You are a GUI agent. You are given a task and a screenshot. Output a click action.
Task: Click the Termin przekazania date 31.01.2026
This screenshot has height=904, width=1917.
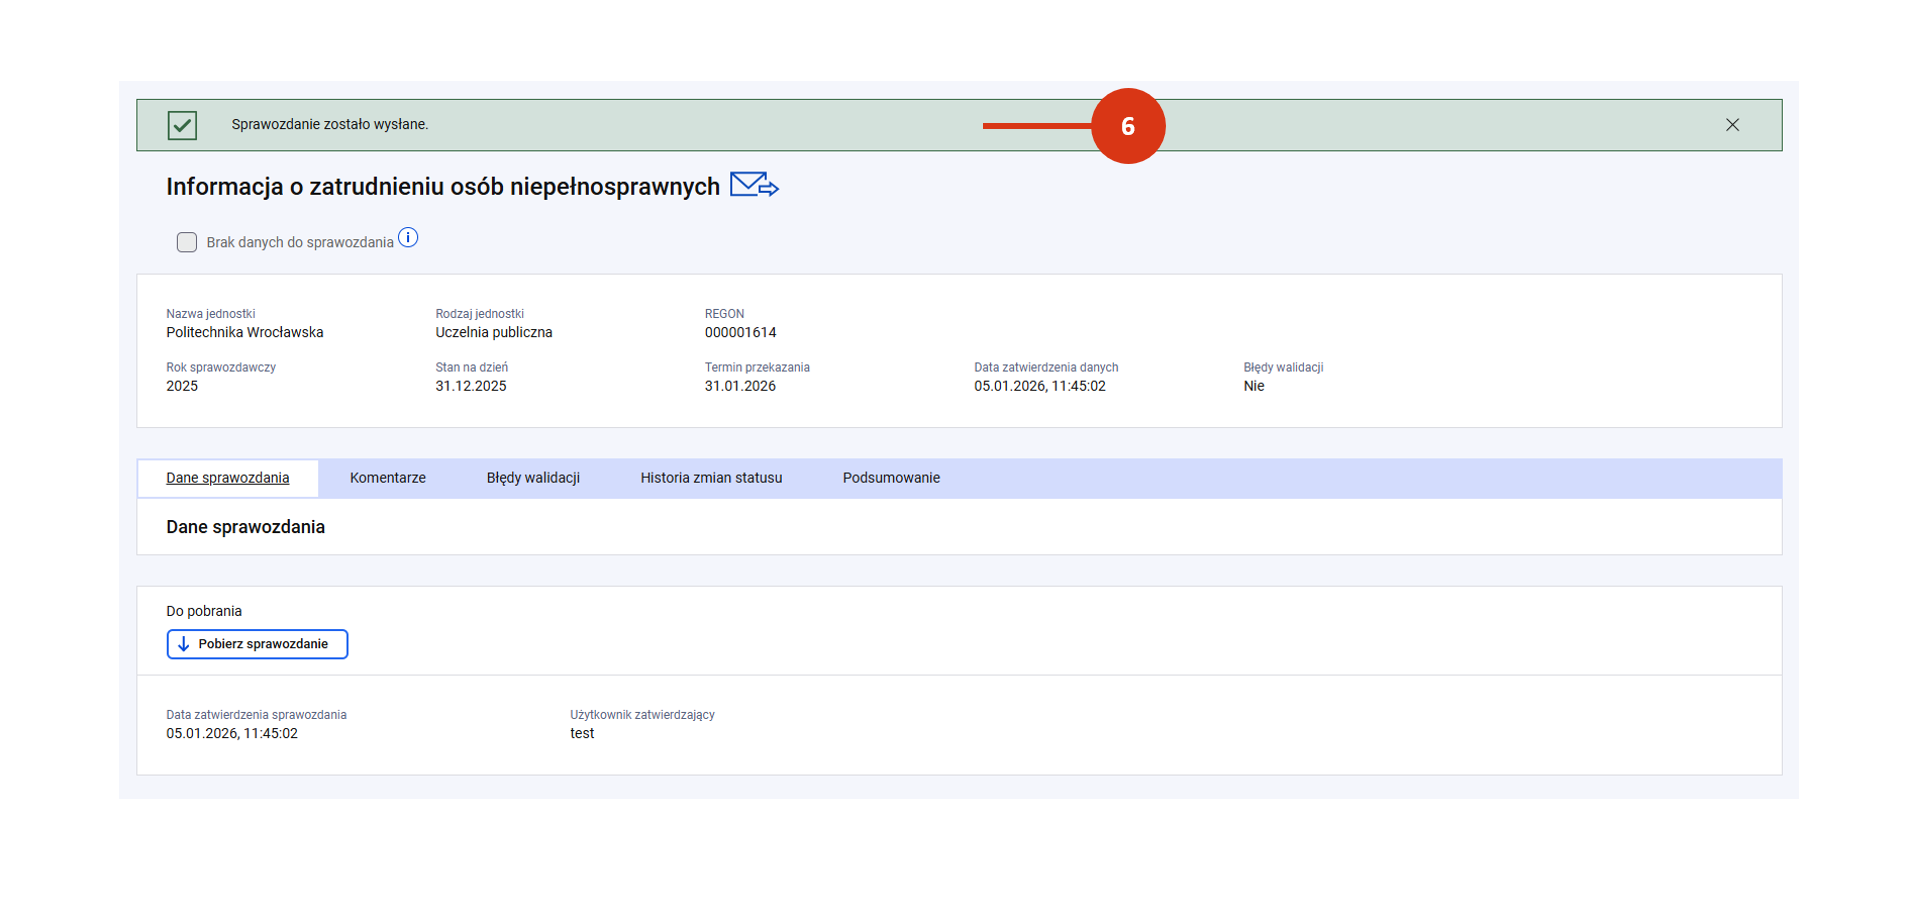[x=740, y=387]
